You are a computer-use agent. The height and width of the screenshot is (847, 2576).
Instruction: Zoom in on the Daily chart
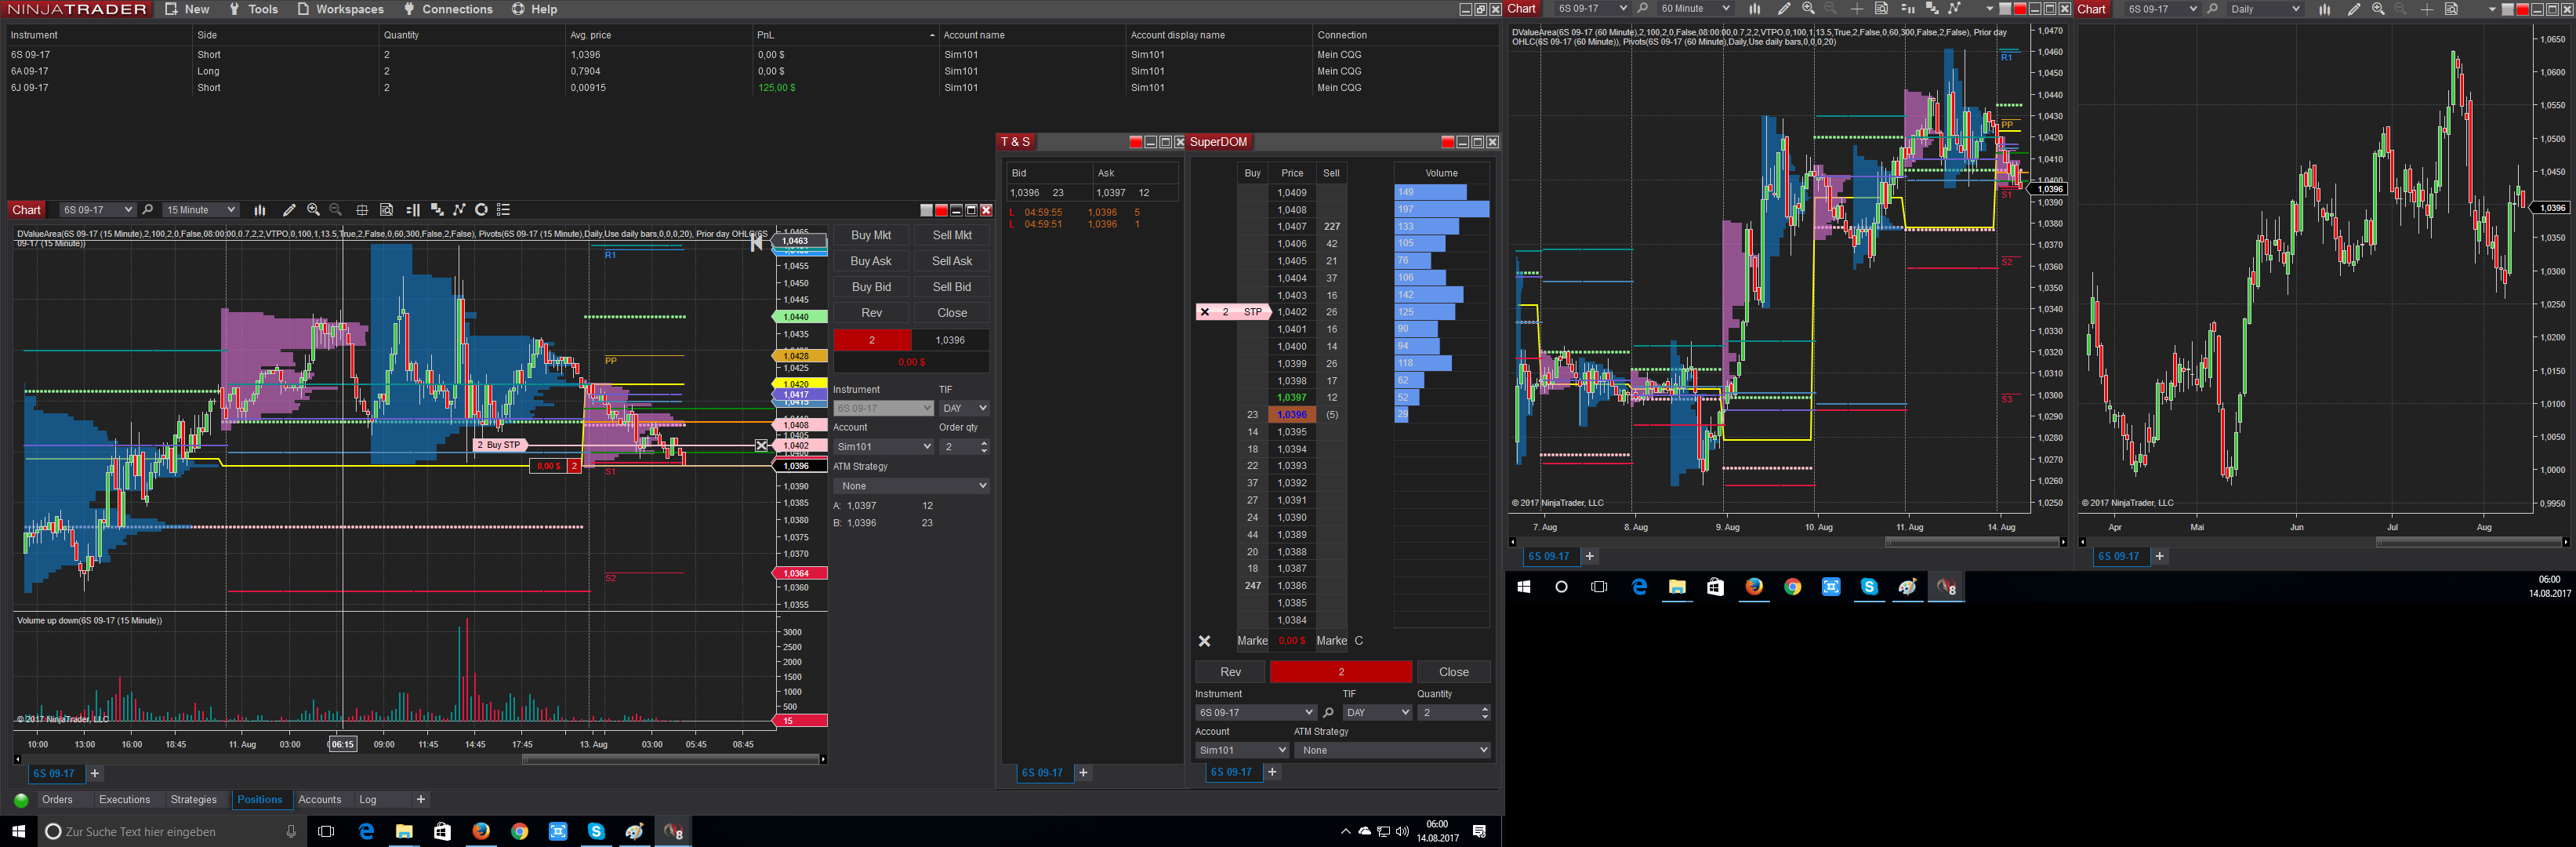(2378, 9)
